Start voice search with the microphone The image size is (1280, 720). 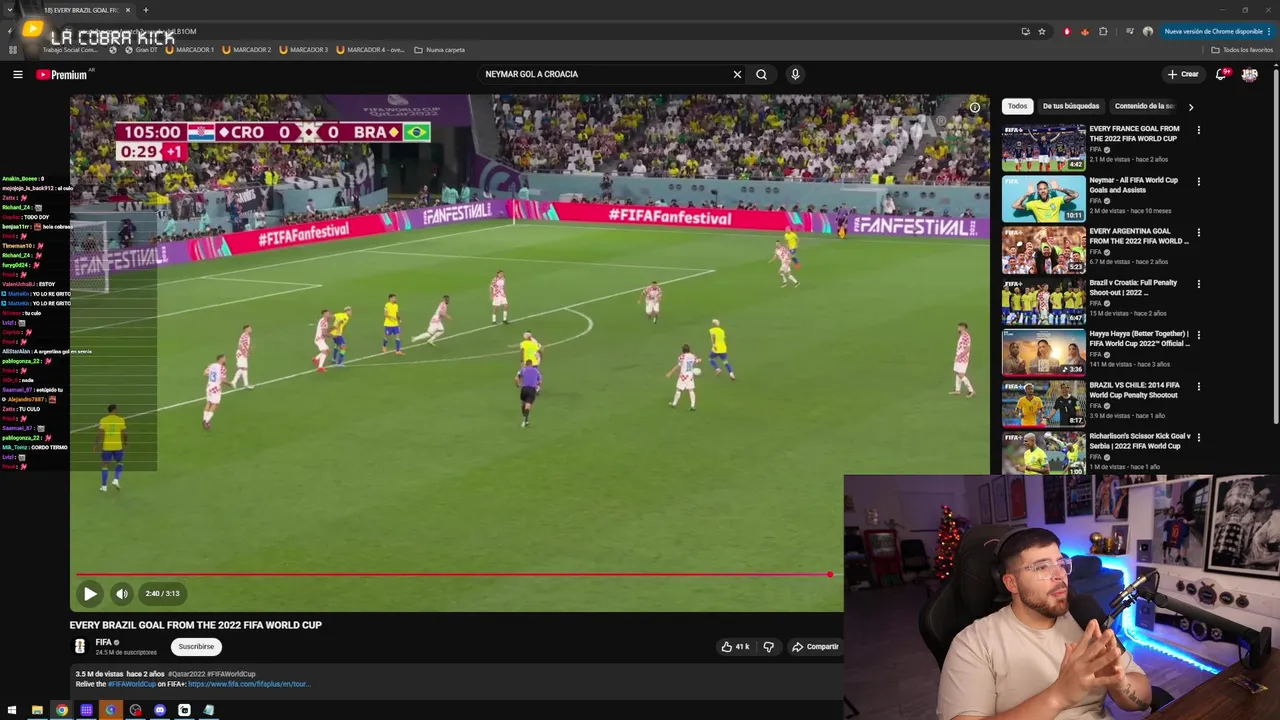[795, 74]
